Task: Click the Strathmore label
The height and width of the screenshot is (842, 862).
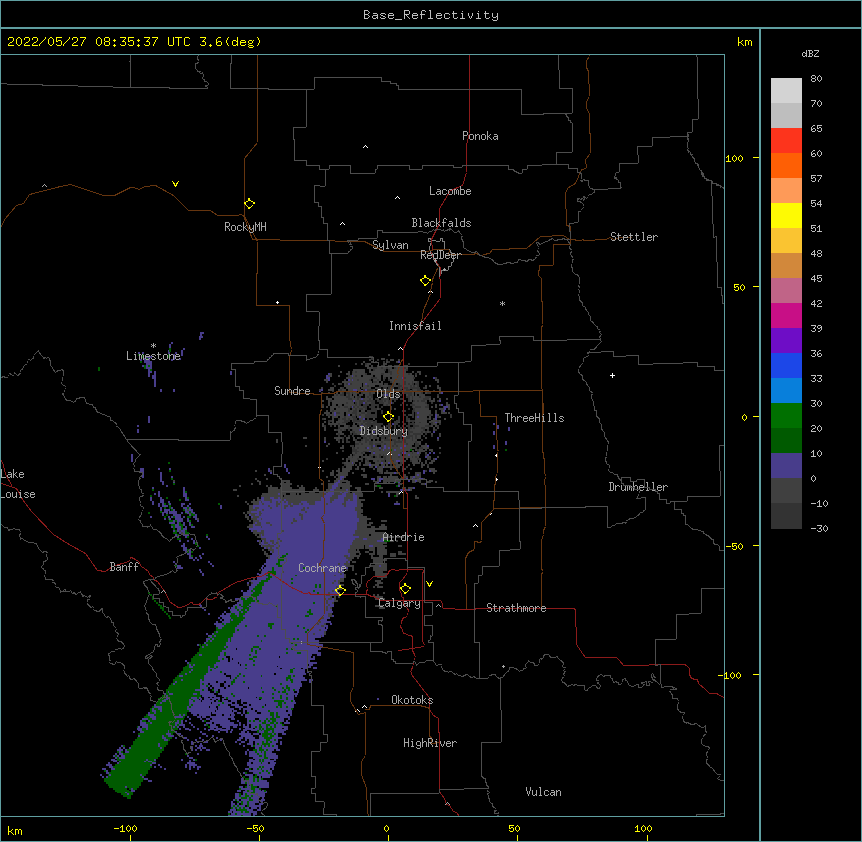Action: pyautogui.click(x=516, y=608)
